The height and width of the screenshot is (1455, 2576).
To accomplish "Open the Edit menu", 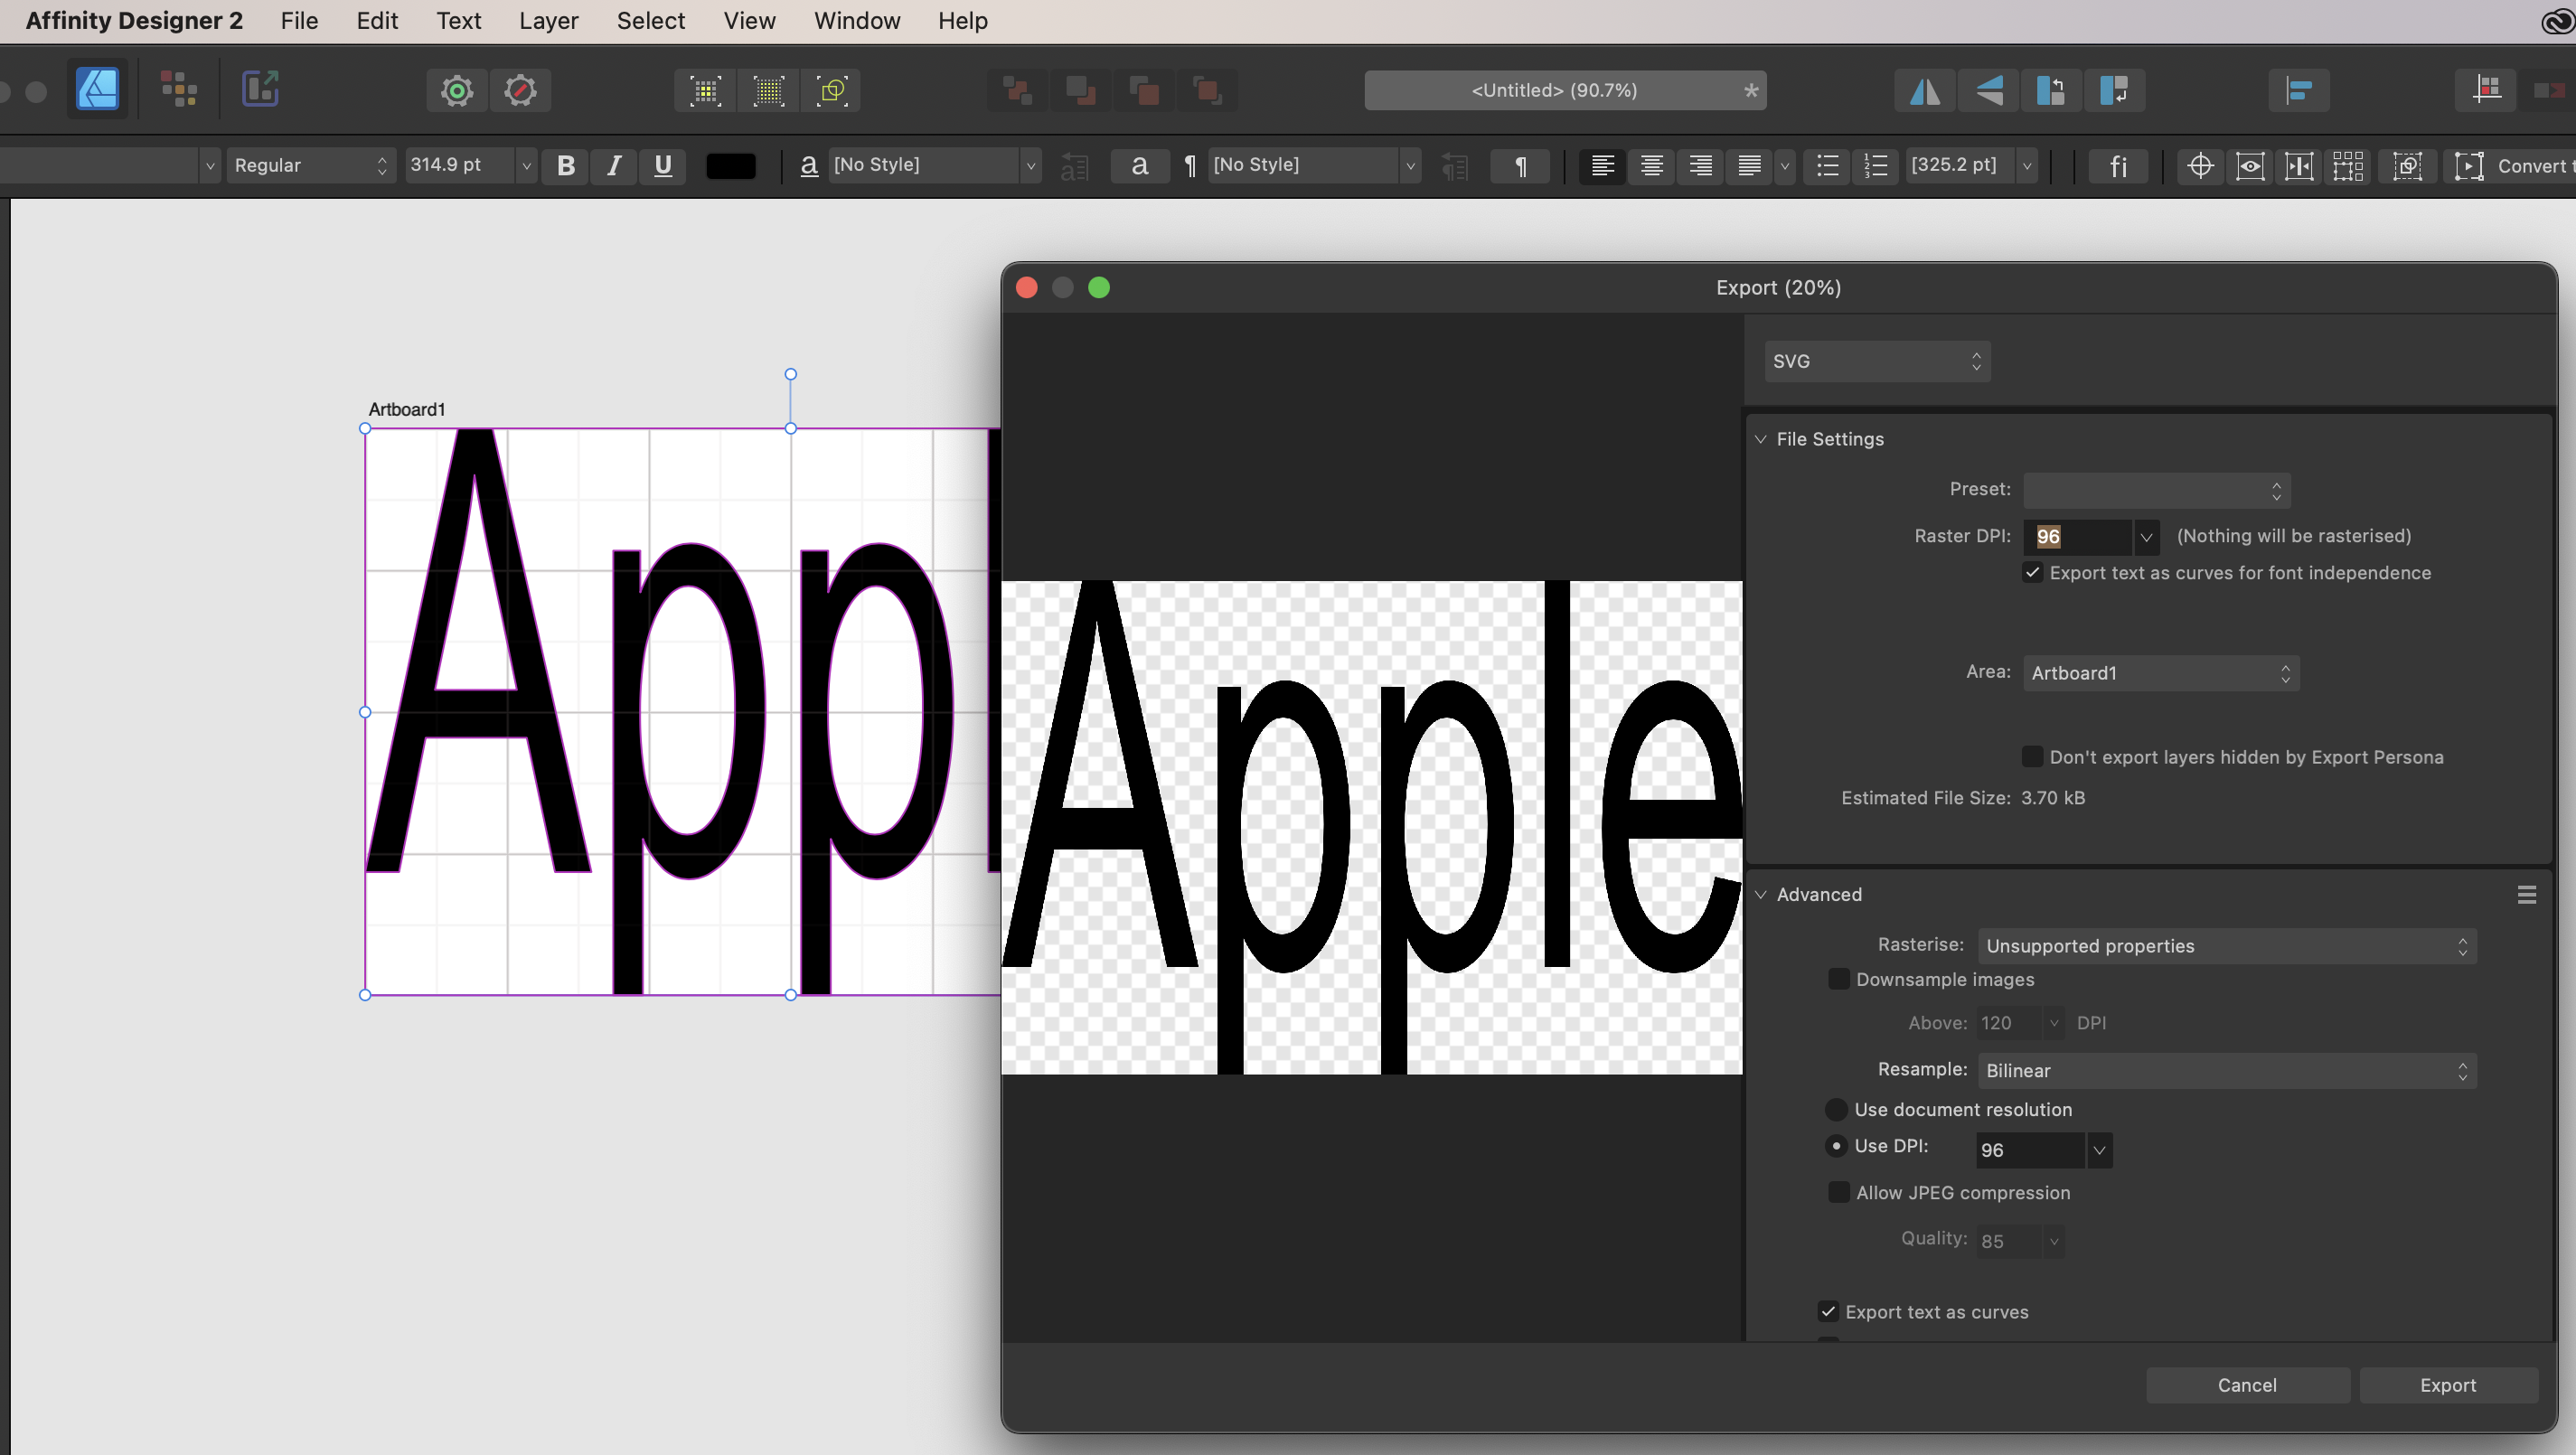I will 377,21.
